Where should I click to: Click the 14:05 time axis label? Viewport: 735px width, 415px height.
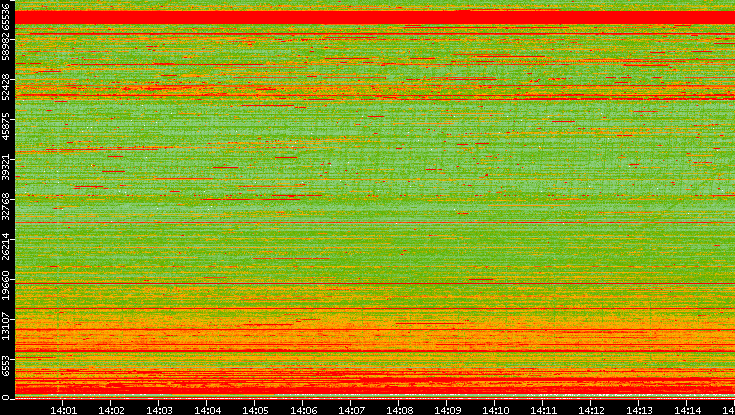point(255,410)
